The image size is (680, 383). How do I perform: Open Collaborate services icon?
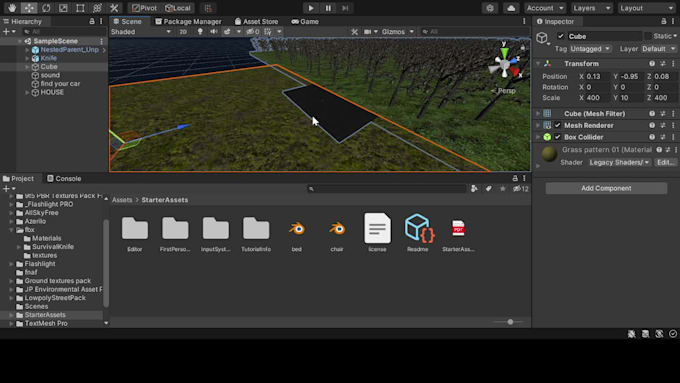tap(490, 8)
